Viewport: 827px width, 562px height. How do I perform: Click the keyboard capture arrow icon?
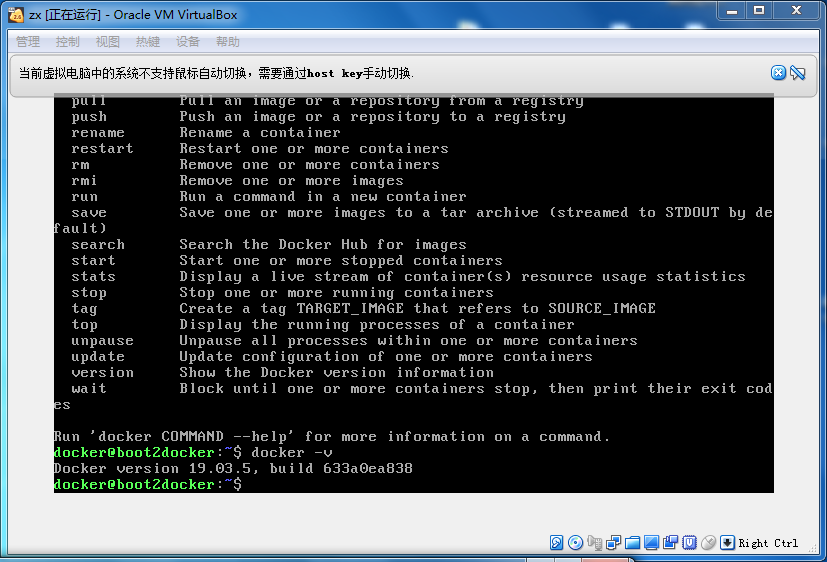(727, 542)
